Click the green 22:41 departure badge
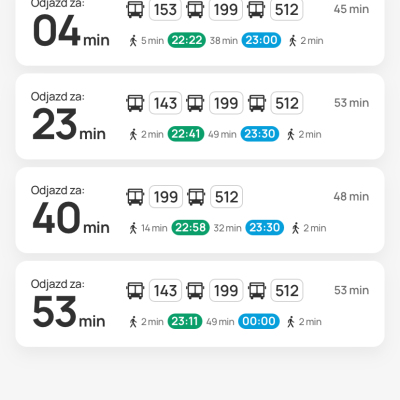 (x=186, y=134)
